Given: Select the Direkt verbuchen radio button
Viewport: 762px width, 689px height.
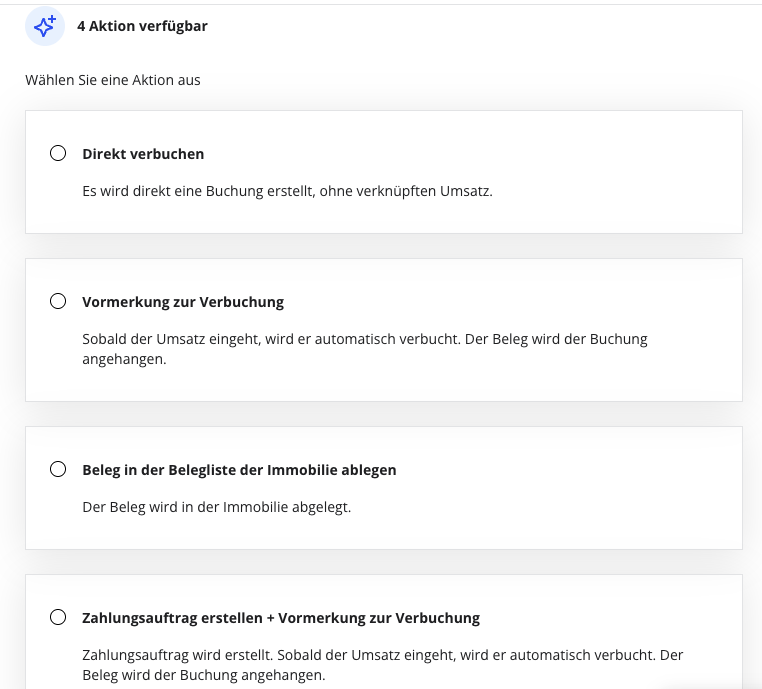Looking at the screenshot, I should point(58,153).
